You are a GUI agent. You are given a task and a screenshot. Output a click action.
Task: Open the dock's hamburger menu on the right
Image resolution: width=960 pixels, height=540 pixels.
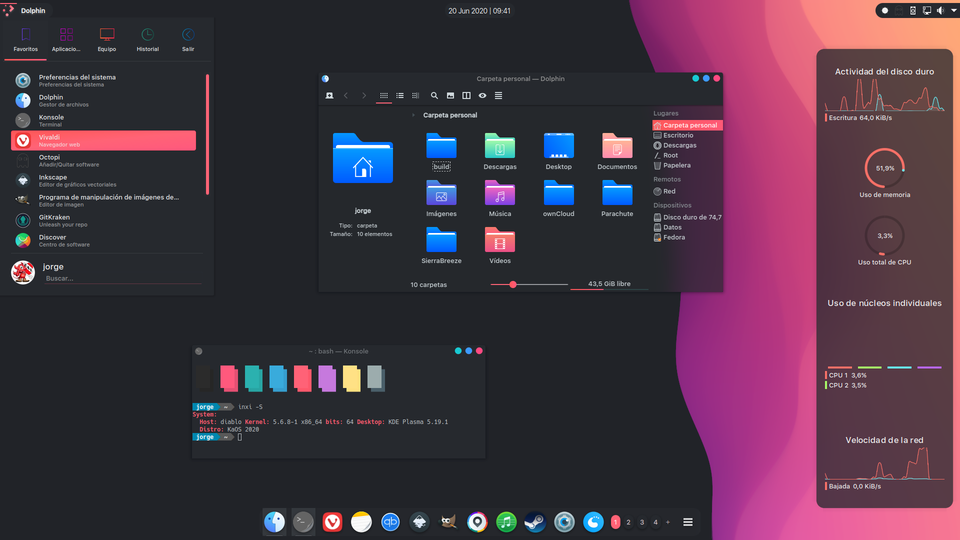(688, 522)
